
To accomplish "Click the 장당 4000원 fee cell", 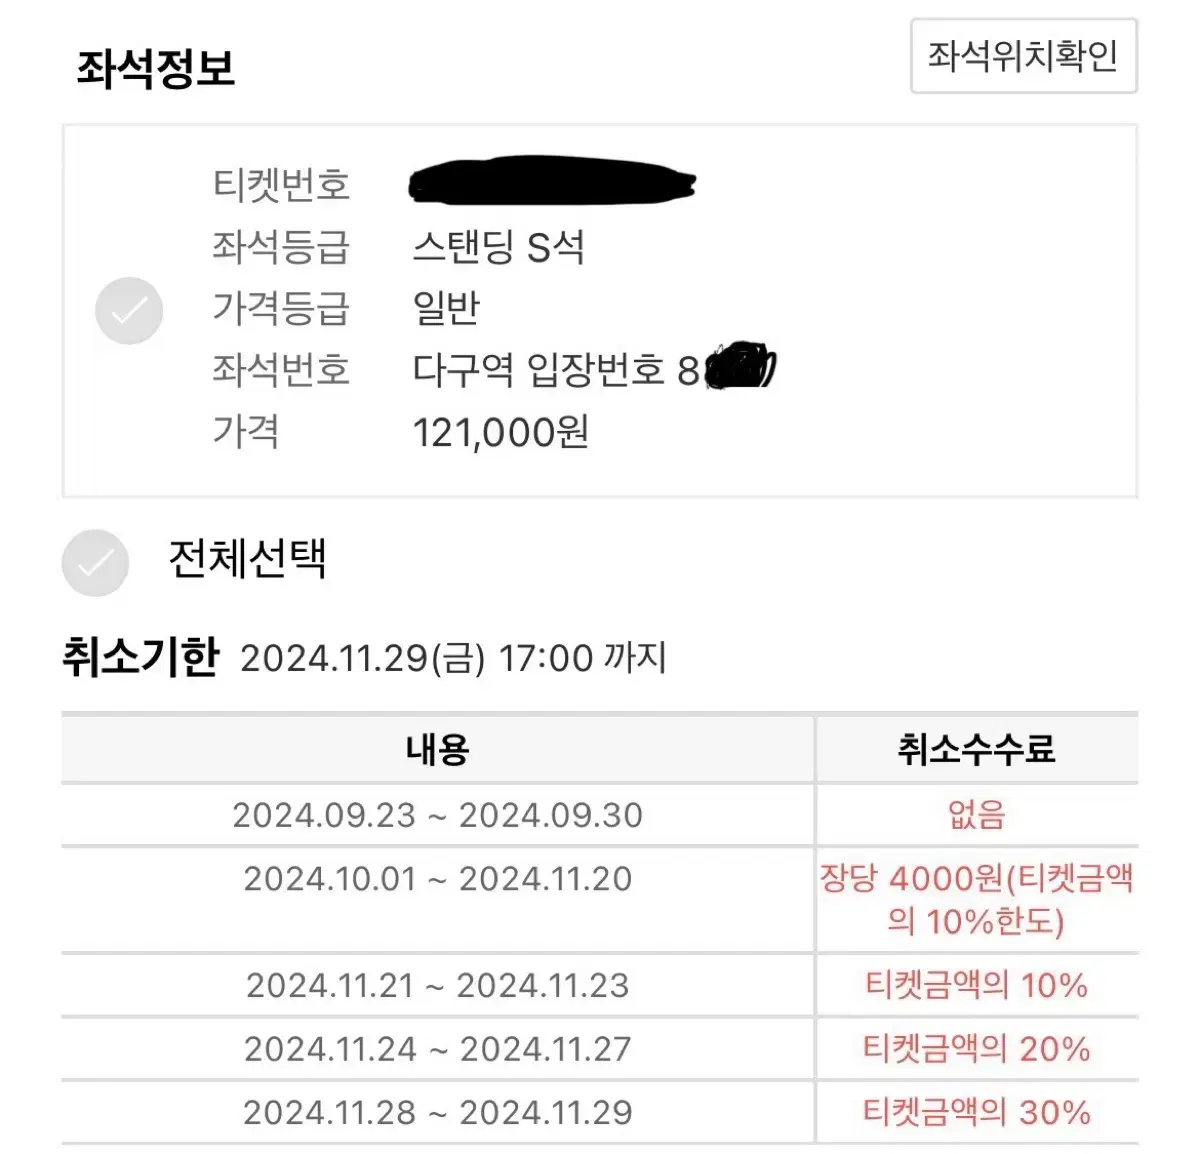I will [977, 900].
